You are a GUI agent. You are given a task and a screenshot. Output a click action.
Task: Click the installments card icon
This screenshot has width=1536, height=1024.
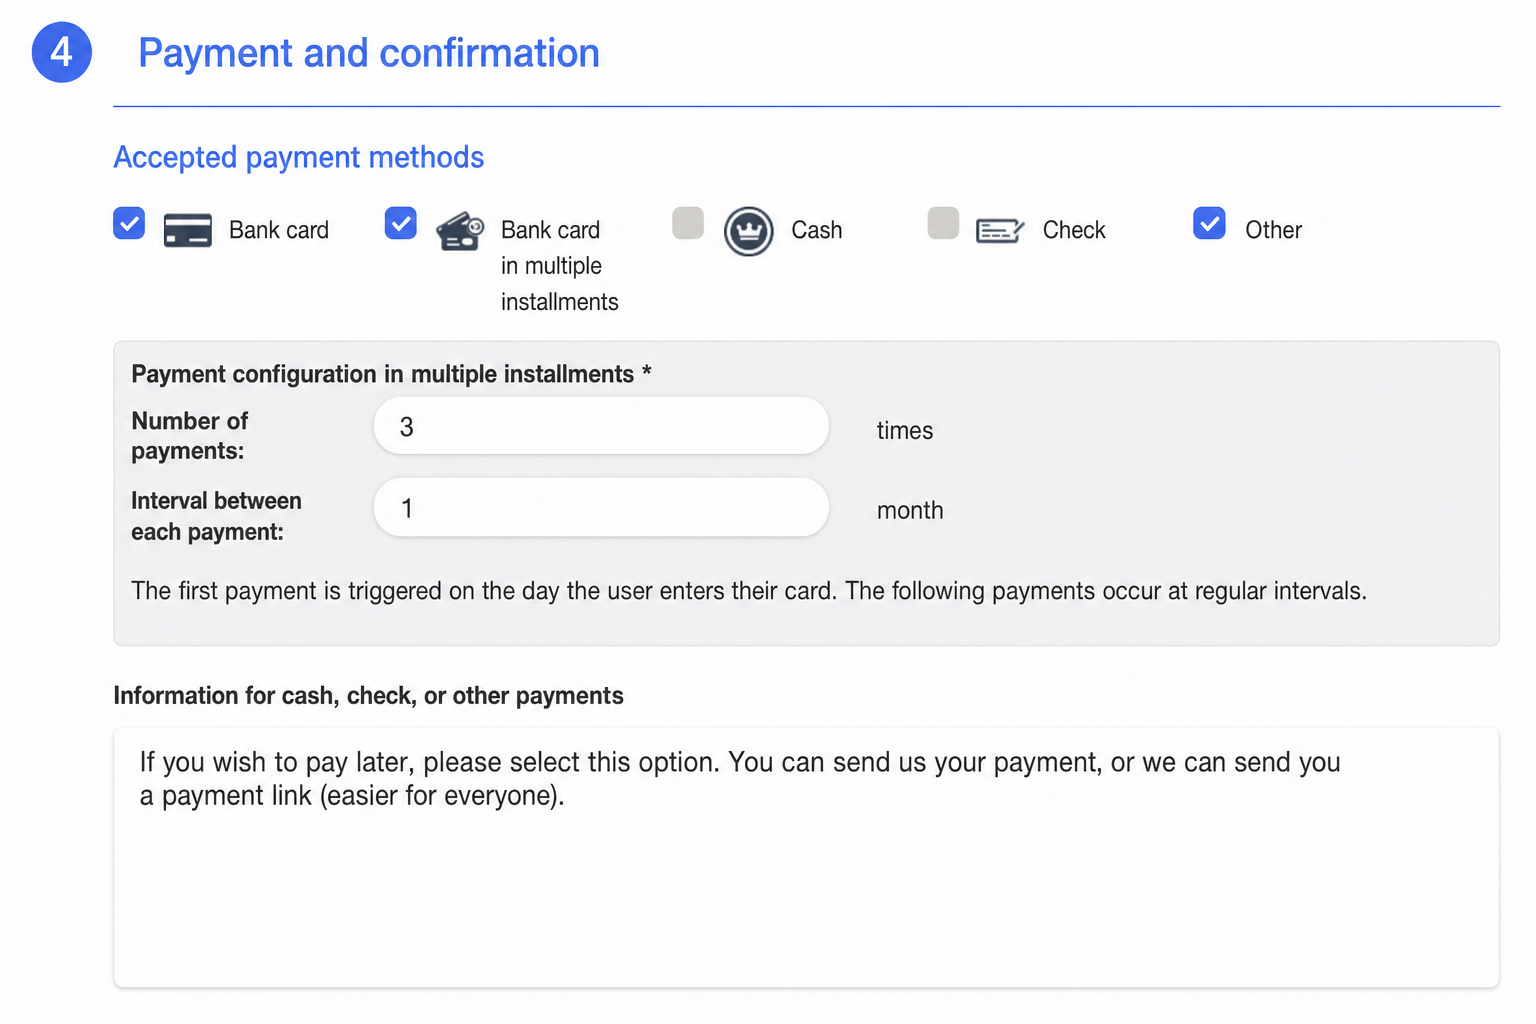[460, 231]
